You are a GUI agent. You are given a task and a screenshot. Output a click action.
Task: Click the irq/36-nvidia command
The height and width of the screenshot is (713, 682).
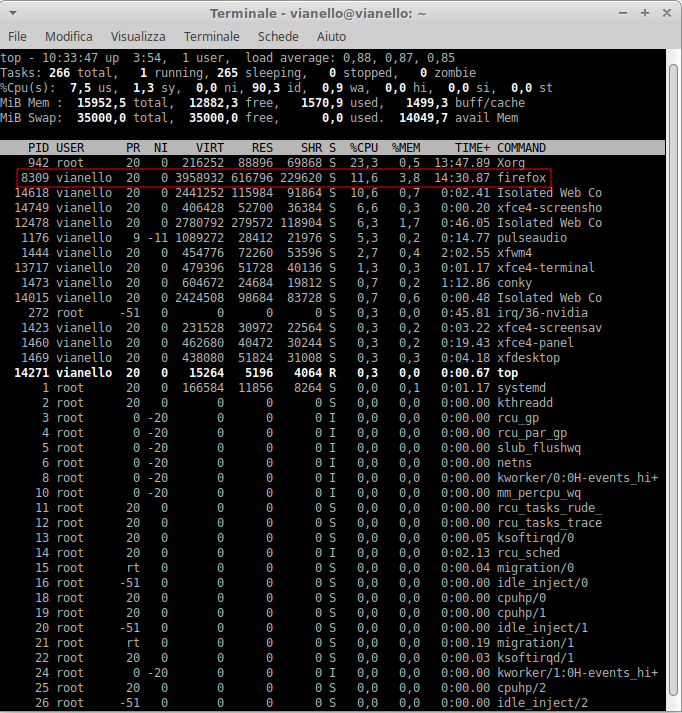[x=542, y=313]
